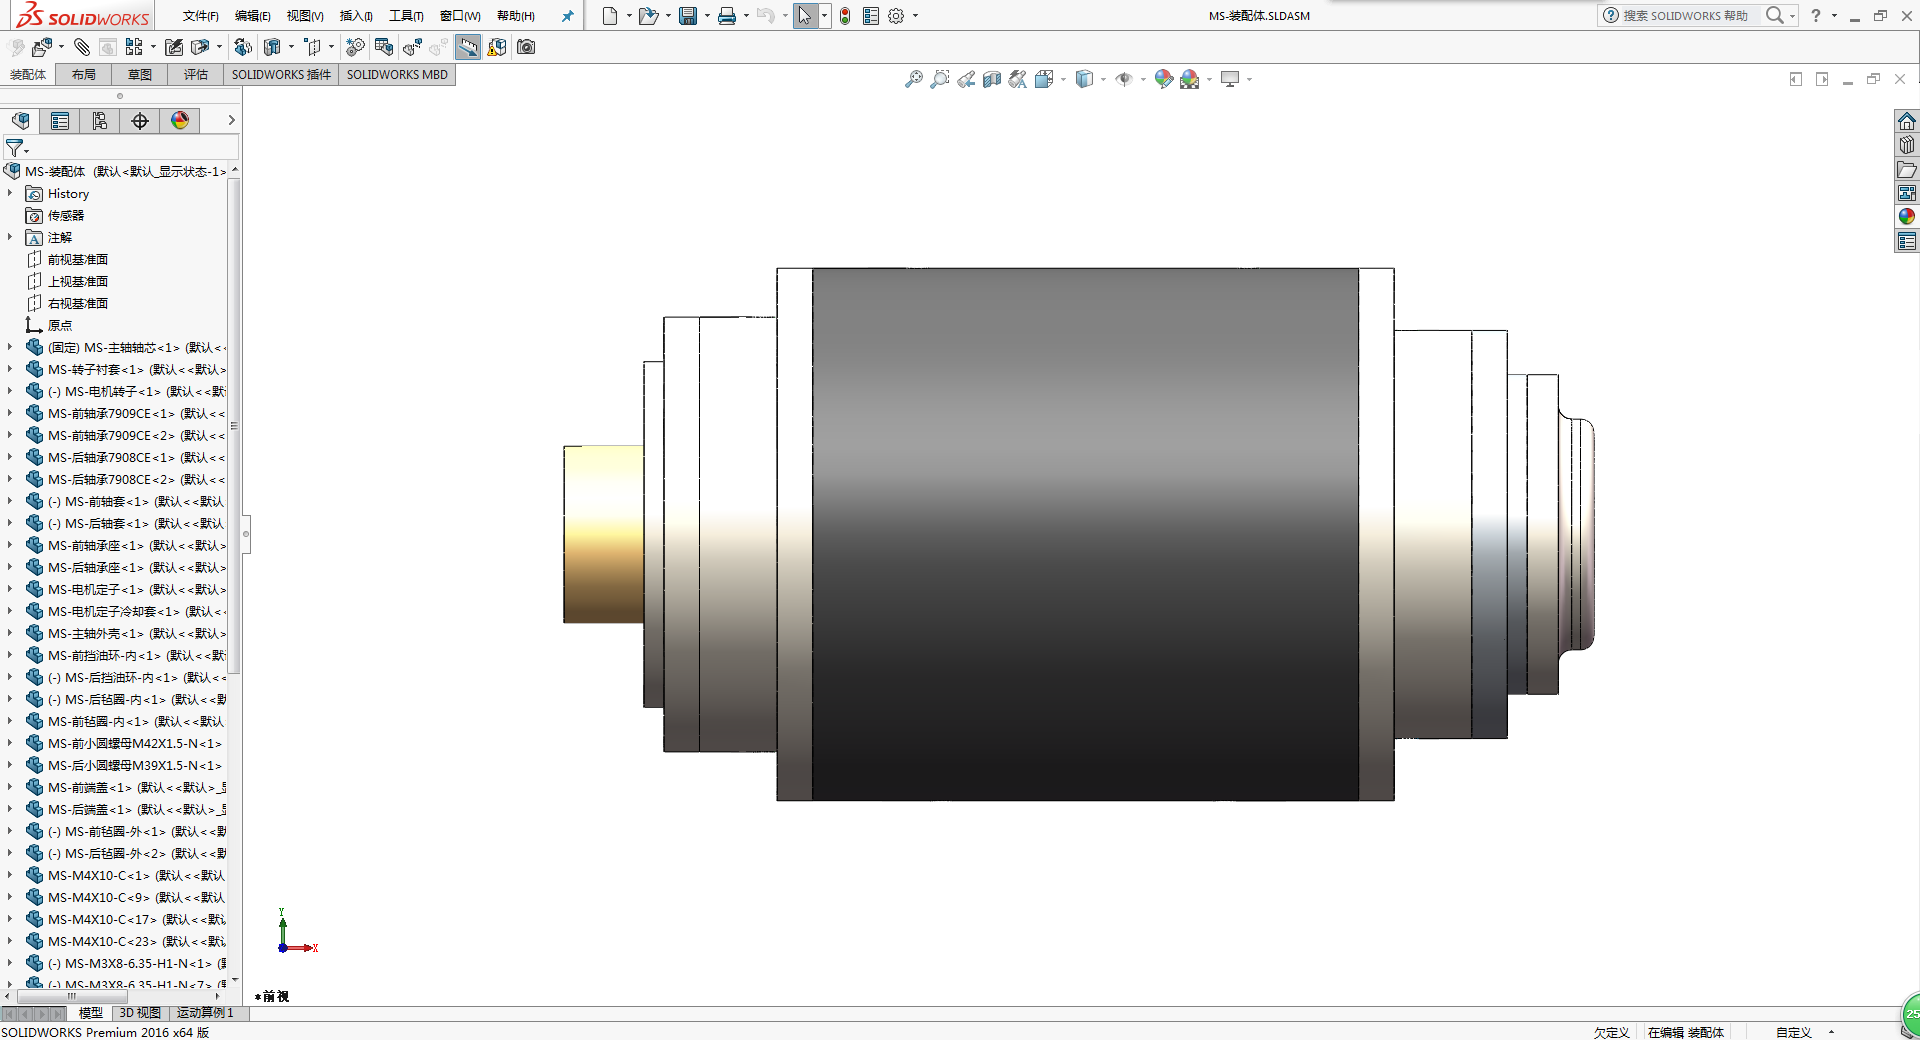Screen dimensions: 1920x1040
Task: Click the New document icon
Action: point(609,16)
